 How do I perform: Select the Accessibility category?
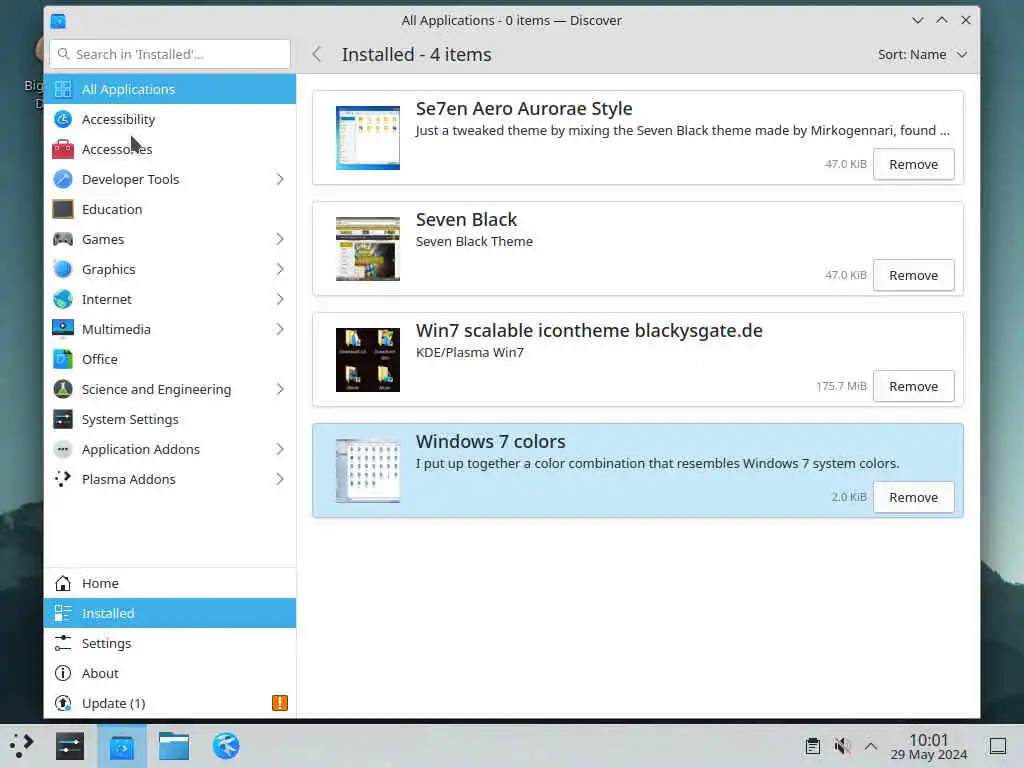pyautogui.click(x=170, y=119)
